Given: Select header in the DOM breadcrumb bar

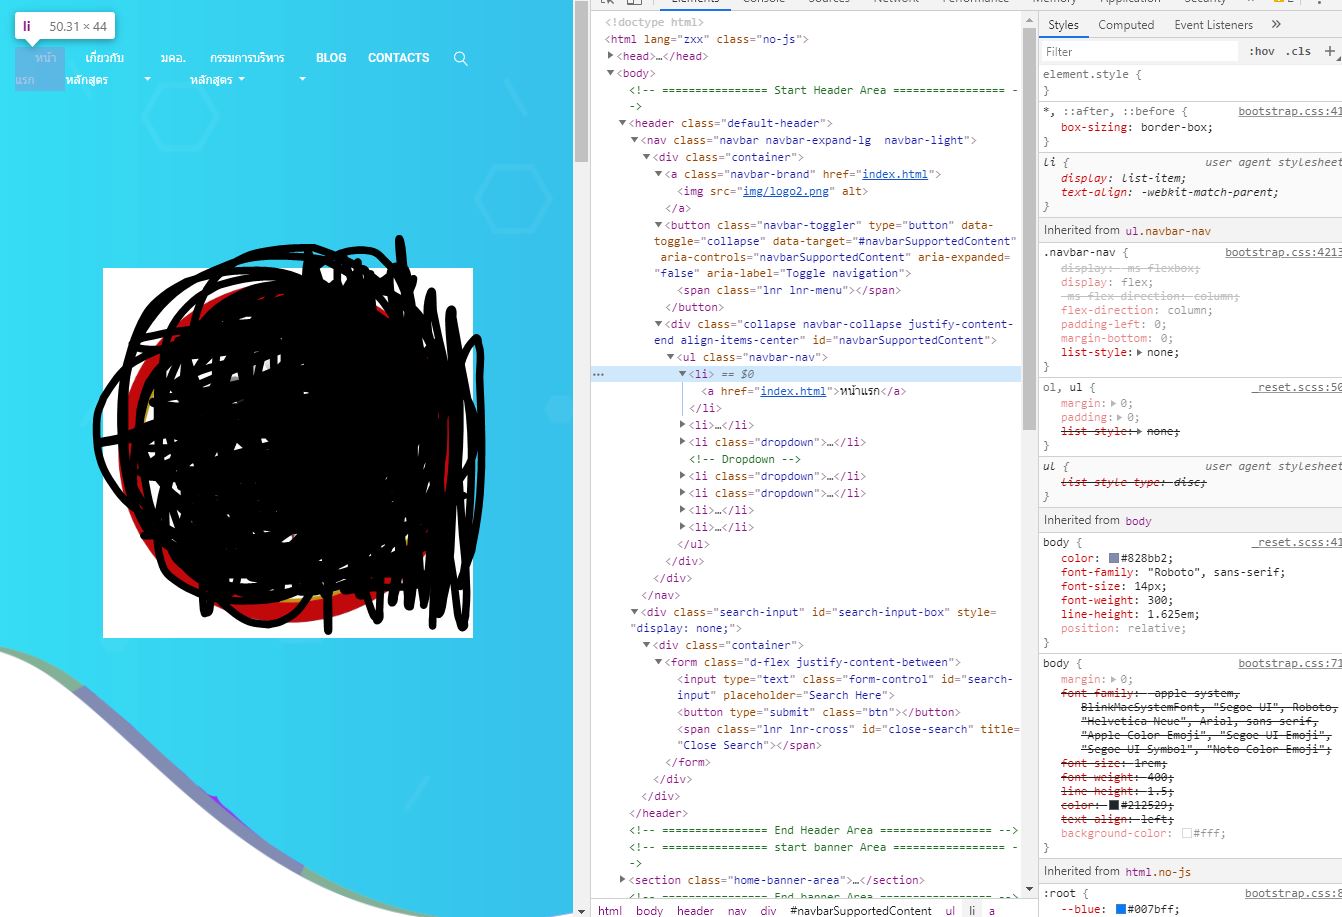Looking at the screenshot, I should [695, 910].
